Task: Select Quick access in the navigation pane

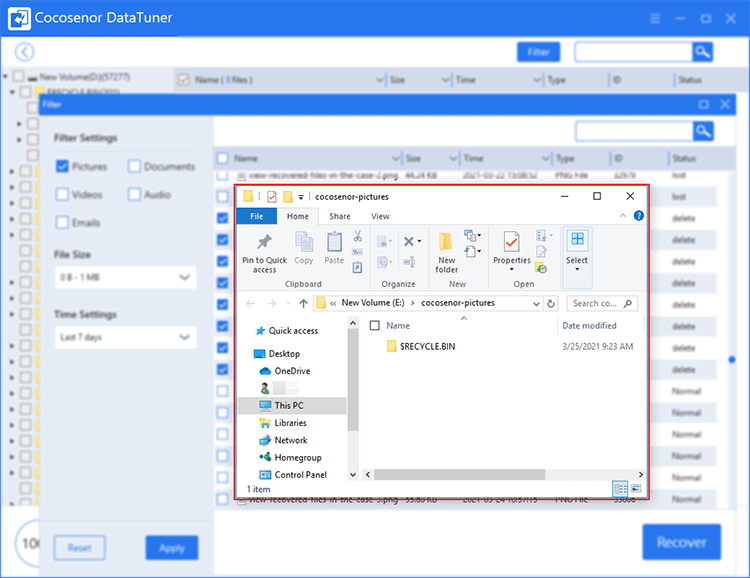Action: click(x=292, y=331)
